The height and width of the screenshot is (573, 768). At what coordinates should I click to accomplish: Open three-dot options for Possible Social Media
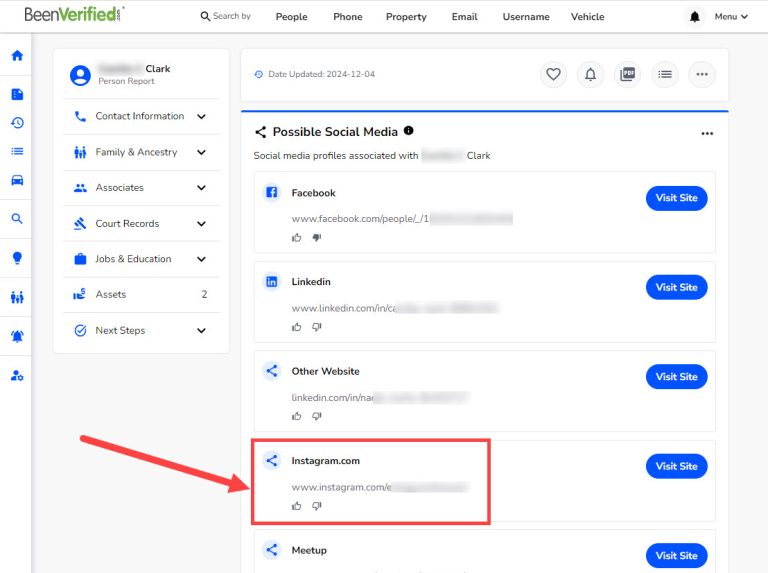707,133
